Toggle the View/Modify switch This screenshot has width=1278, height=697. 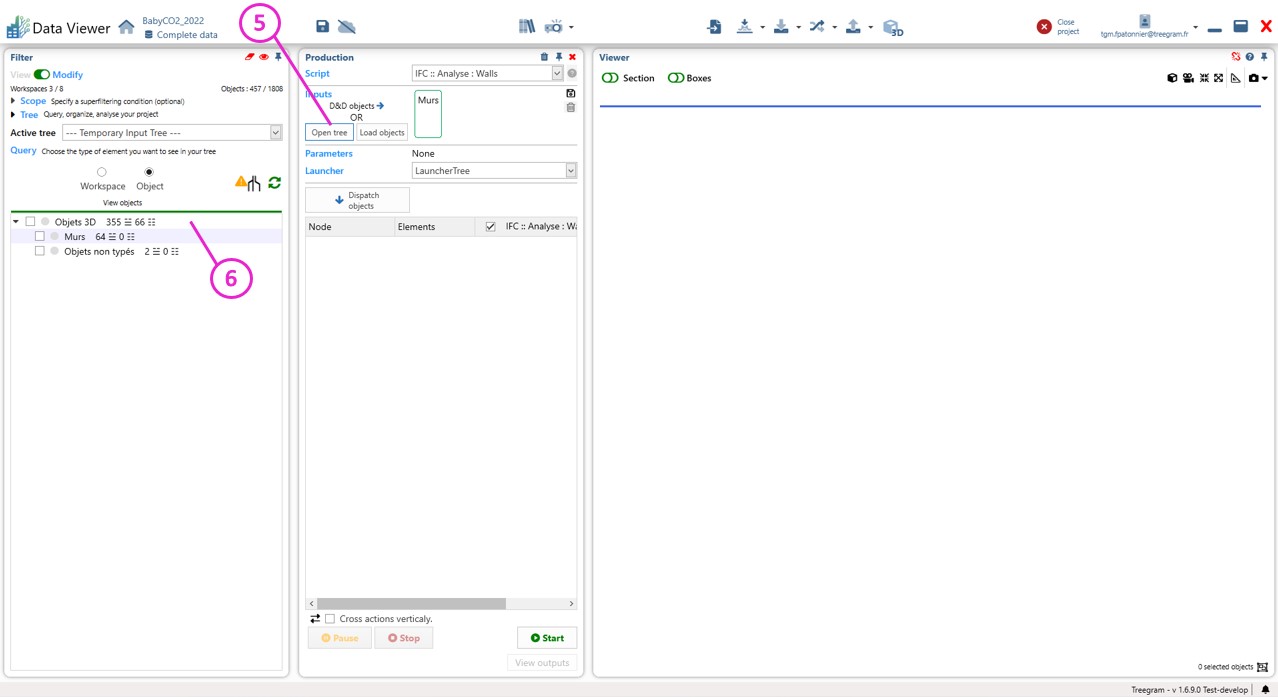click(42, 75)
